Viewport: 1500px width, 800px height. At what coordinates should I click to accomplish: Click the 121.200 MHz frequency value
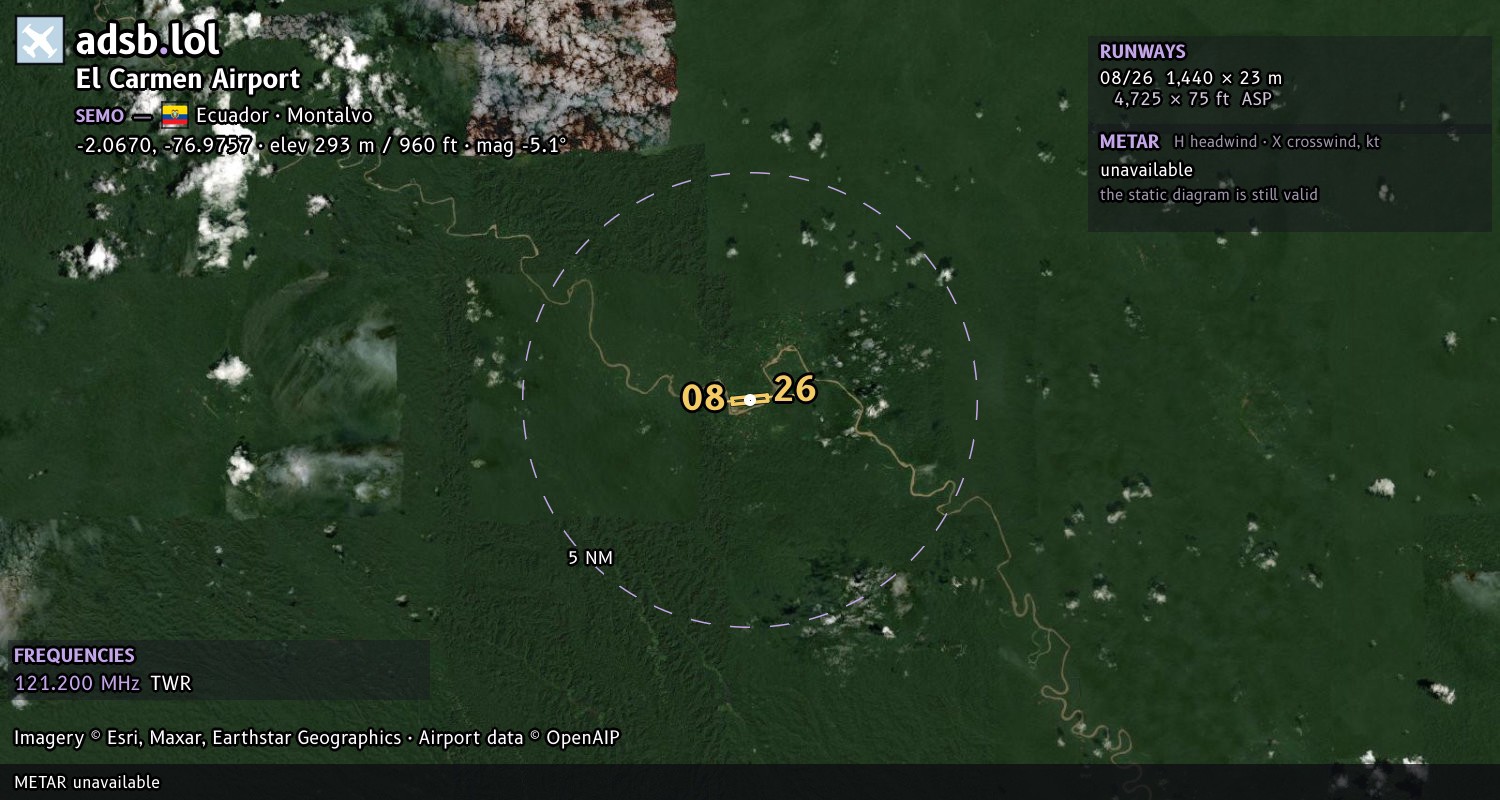[x=77, y=684]
